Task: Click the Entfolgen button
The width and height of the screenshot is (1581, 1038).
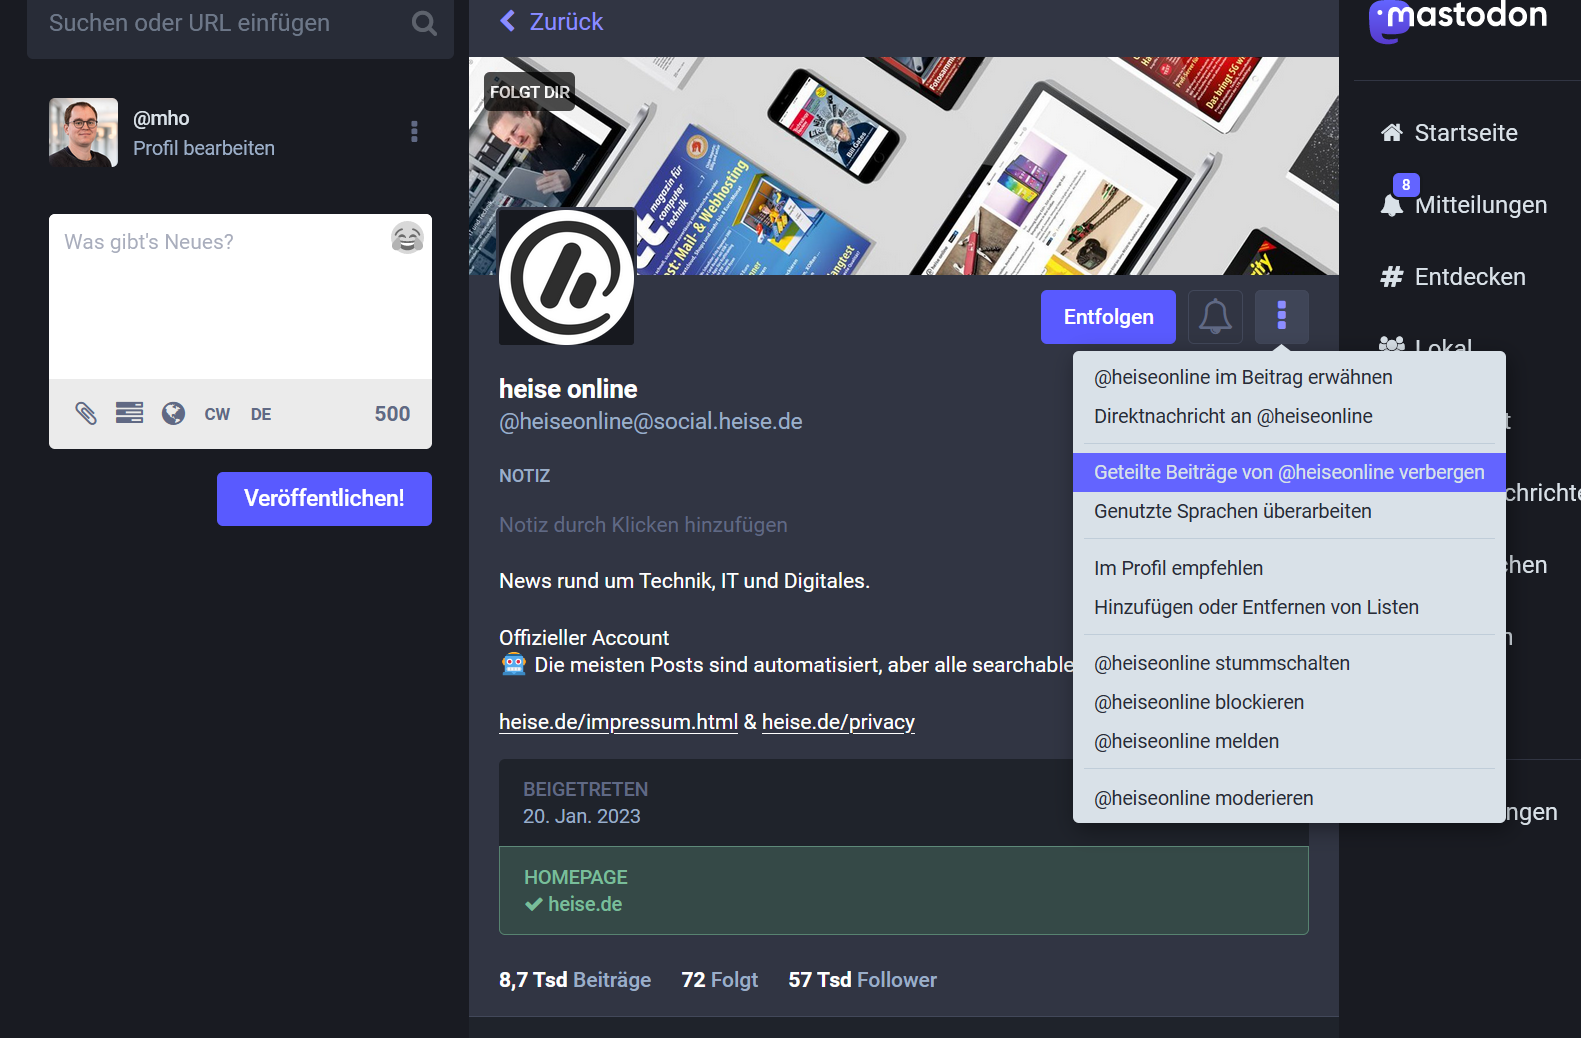Action: point(1108,317)
